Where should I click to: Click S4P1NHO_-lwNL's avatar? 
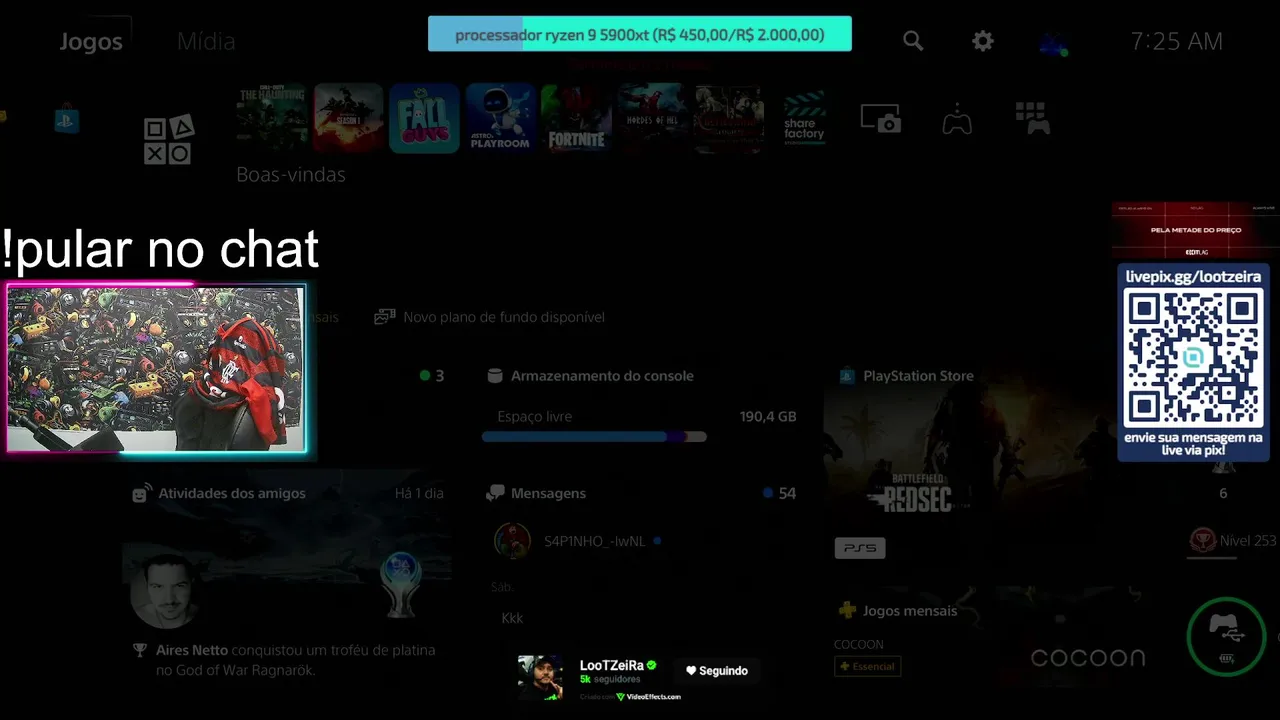[x=512, y=541]
